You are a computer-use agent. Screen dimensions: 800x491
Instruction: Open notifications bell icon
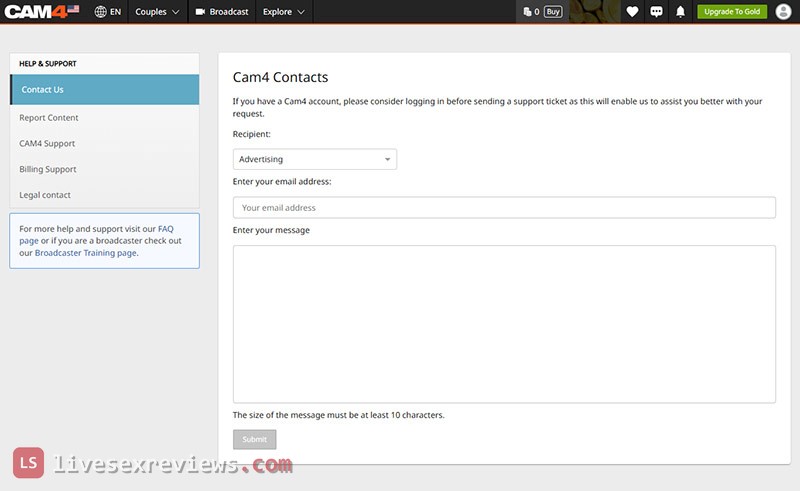tap(680, 12)
